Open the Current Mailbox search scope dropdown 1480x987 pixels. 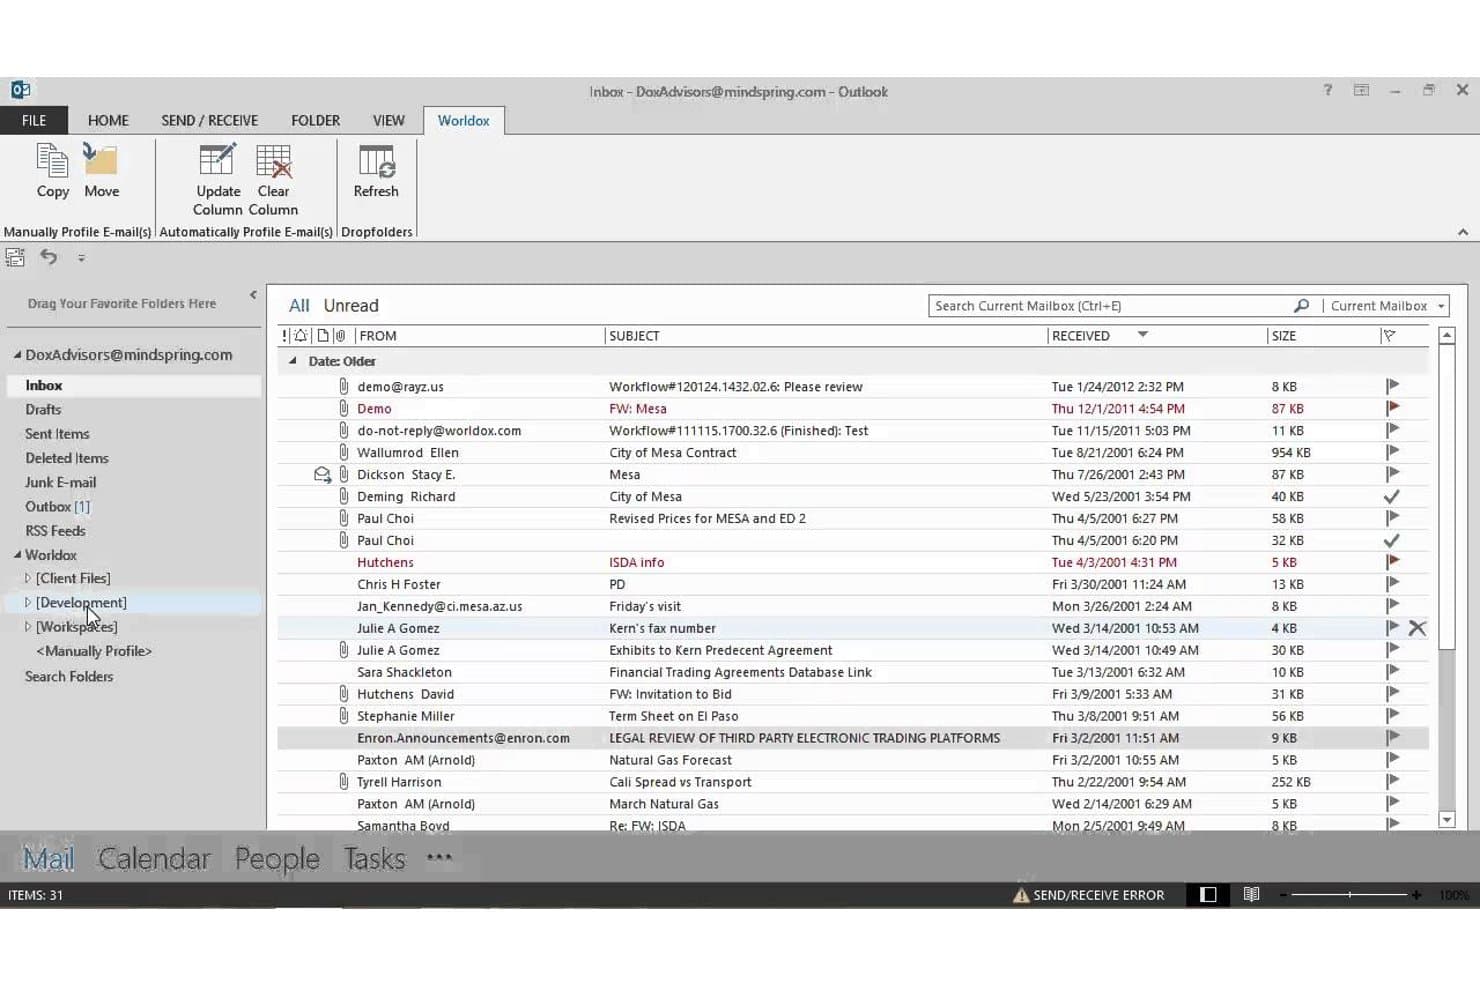1441,306
